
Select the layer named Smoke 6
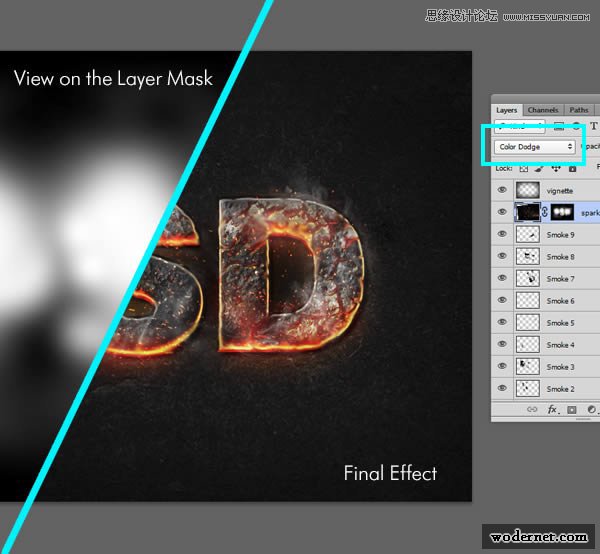point(560,301)
